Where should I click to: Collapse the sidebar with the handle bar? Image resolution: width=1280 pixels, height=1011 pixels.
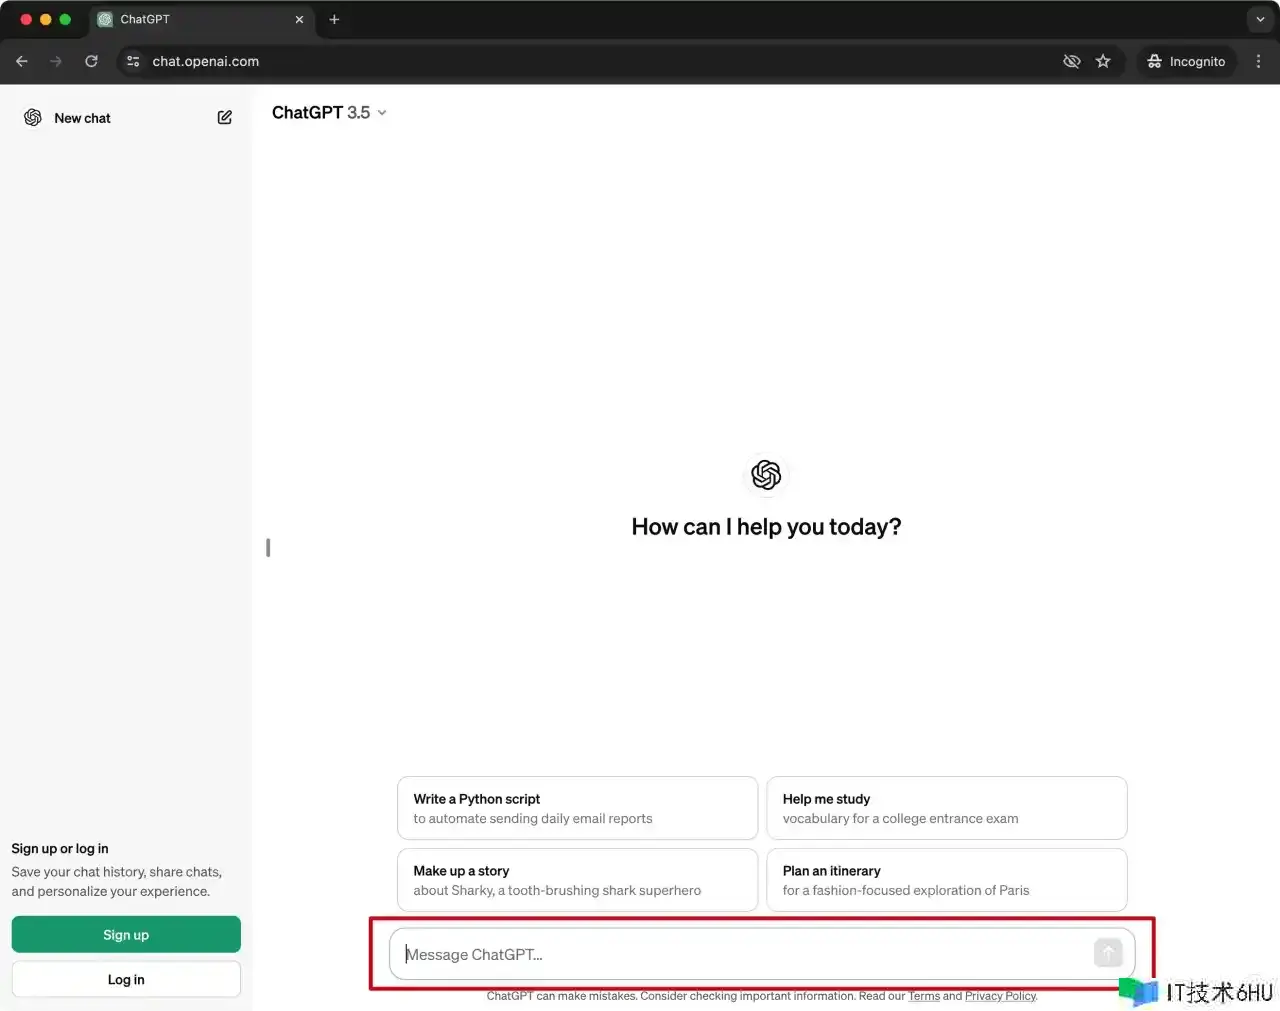(x=268, y=548)
